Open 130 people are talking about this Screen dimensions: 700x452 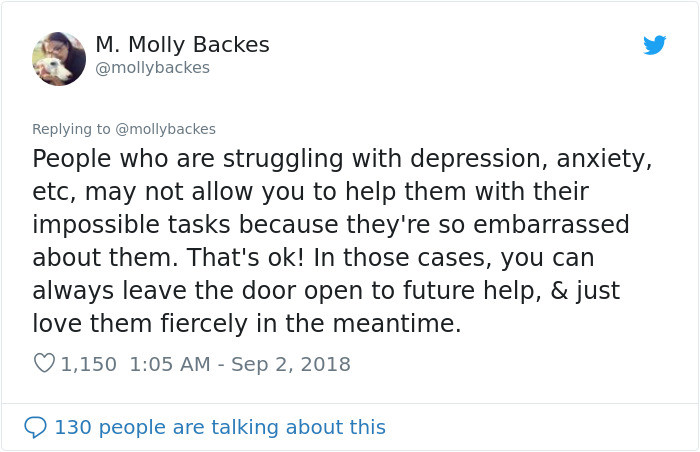point(220,427)
